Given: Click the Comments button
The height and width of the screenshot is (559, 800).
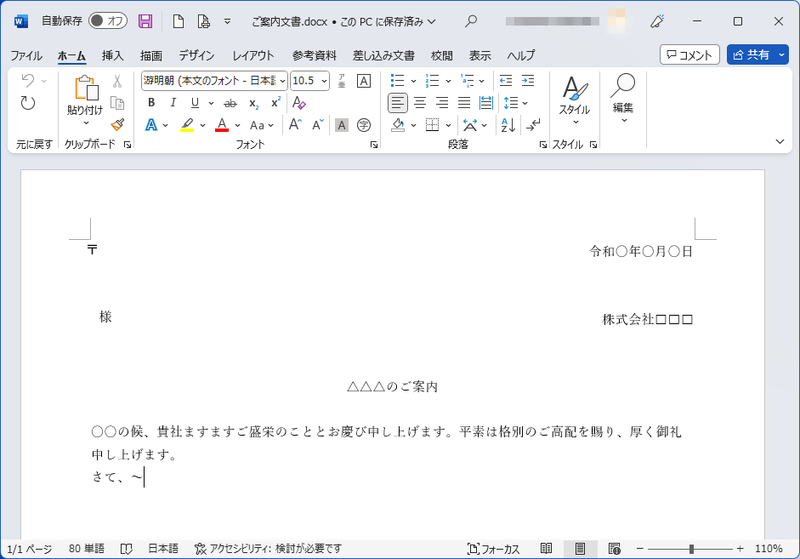Looking at the screenshot, I should point(689,55).
